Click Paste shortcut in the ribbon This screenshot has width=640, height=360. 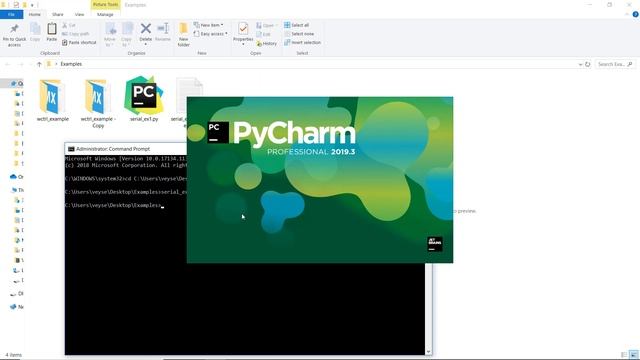tap(79, 42)
